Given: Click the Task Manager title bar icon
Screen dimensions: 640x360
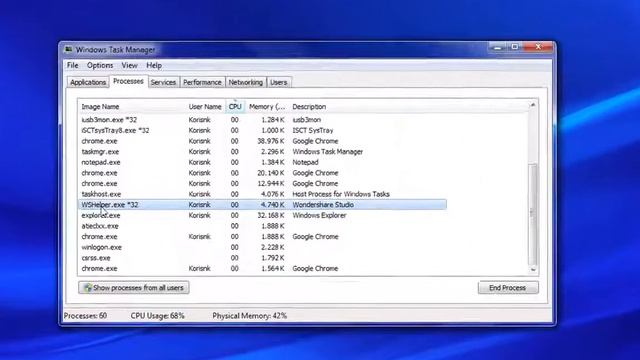Looking at the screenshot, I should click(x=68, y=49).
